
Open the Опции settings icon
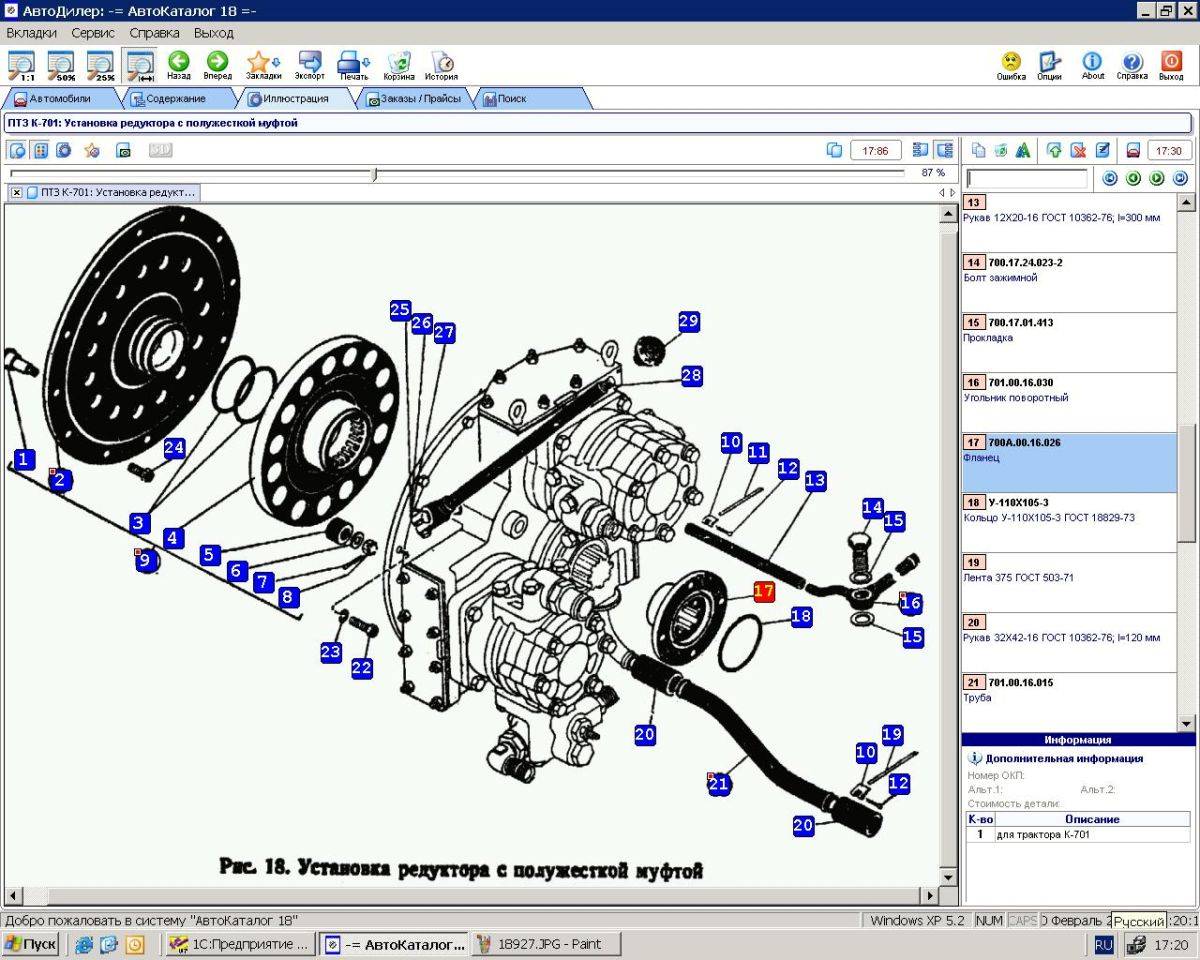[x=1049, y=65]
